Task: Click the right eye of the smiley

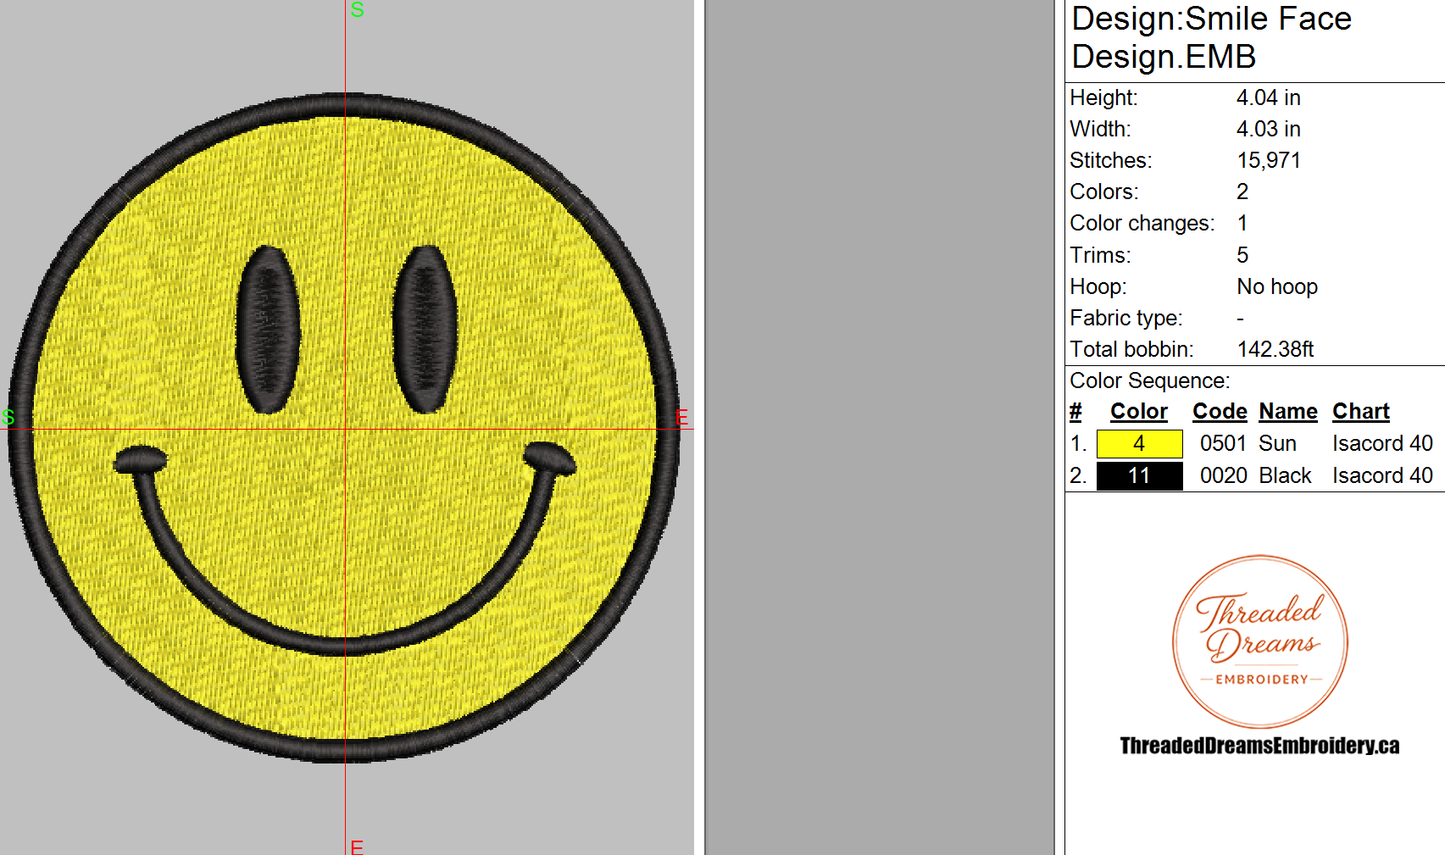Action: click(x=425, y=329)
